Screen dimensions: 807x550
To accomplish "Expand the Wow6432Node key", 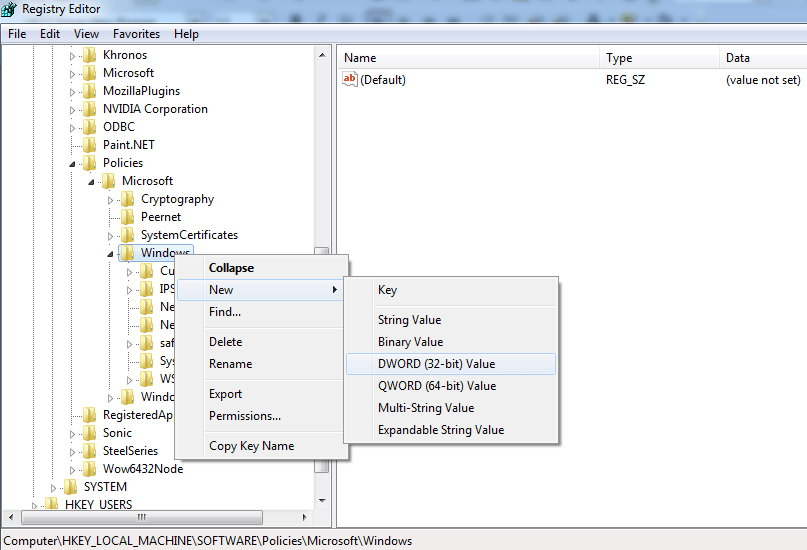I will click(73, 469).
